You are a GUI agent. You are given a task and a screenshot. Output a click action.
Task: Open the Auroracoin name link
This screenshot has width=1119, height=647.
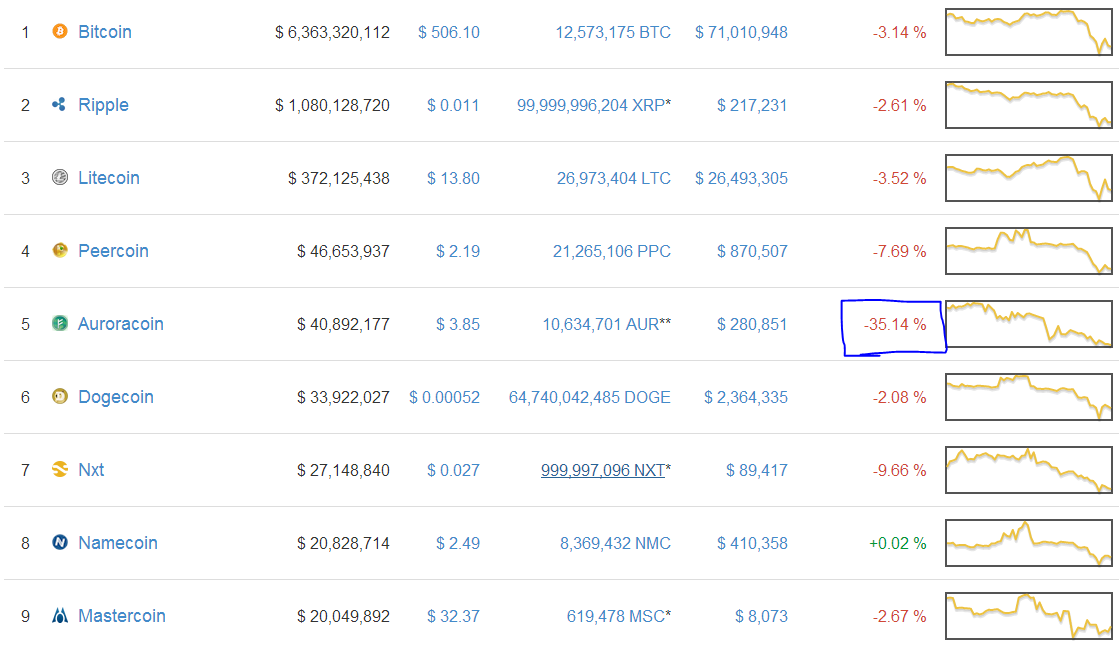tap(121, 324)
